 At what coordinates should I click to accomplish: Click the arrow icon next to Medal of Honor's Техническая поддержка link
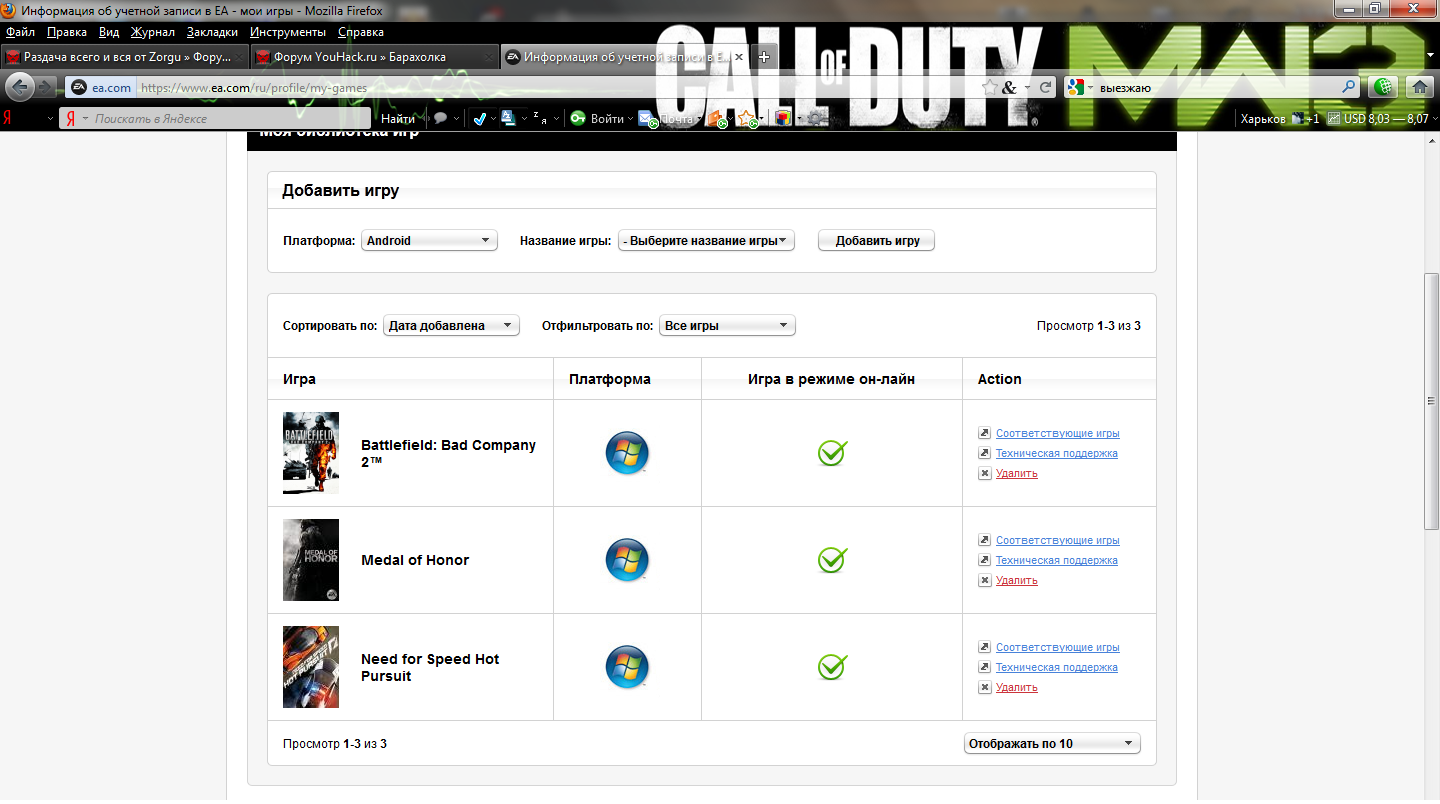pos(984,560)
